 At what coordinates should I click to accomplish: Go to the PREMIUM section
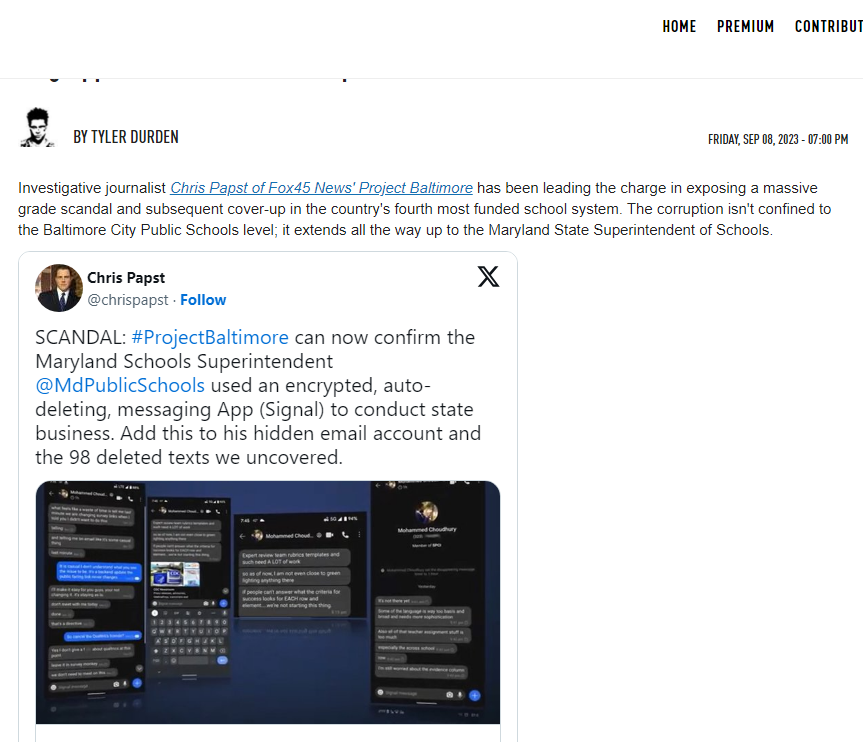point(745,26)
